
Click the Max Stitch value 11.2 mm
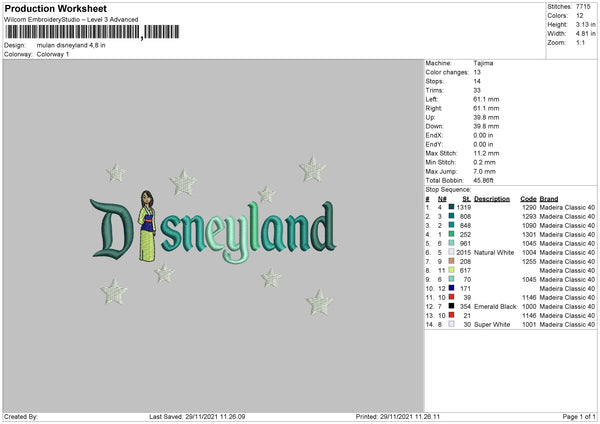point(486,153)
